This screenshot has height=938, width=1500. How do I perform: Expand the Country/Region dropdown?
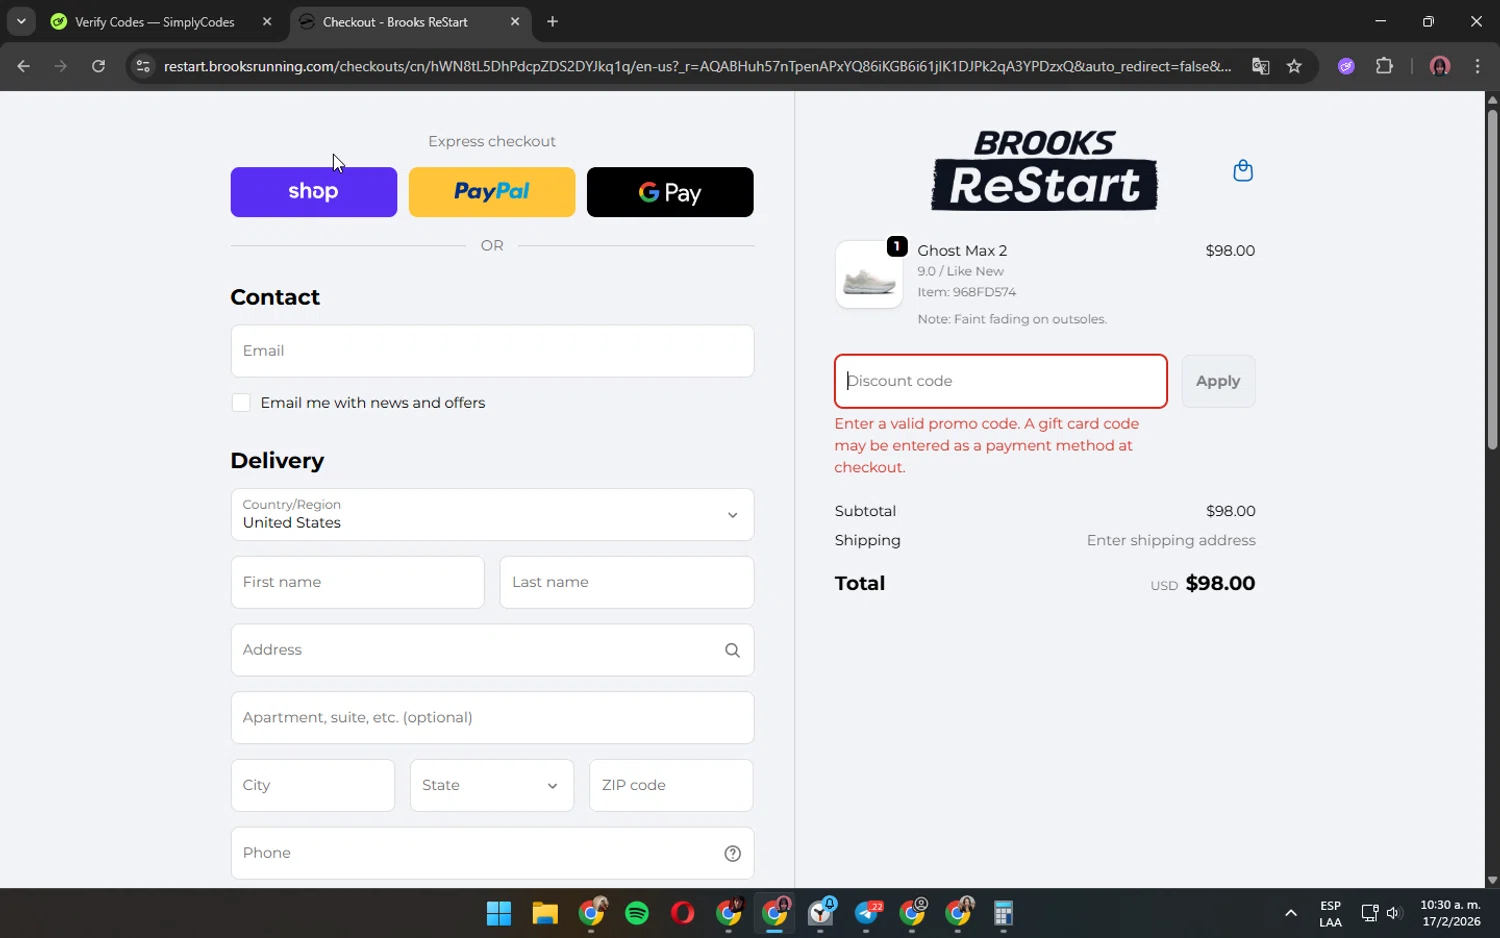pos(492,515)
